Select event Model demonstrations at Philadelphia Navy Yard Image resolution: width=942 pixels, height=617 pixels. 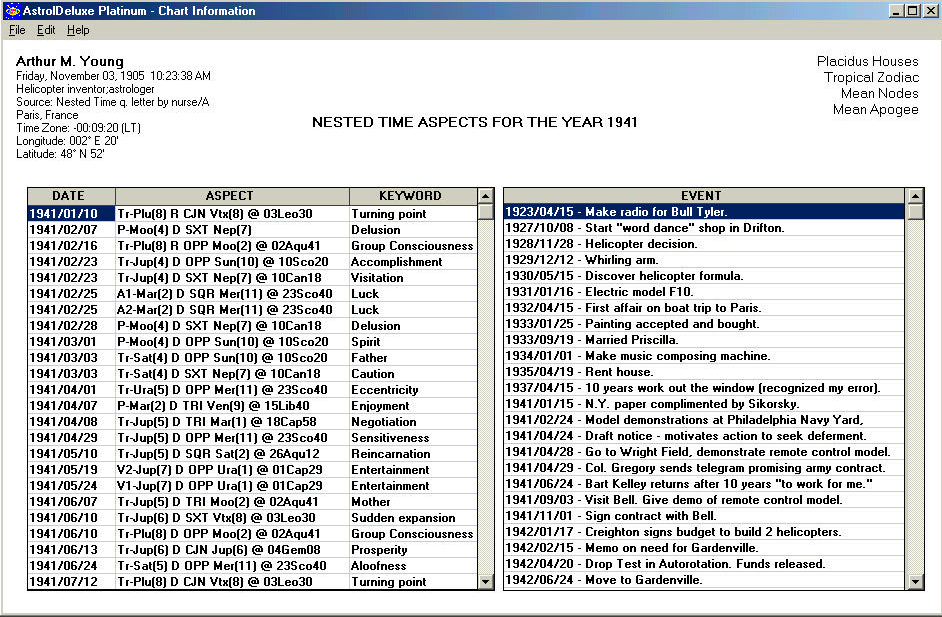[x=703, y=420]
